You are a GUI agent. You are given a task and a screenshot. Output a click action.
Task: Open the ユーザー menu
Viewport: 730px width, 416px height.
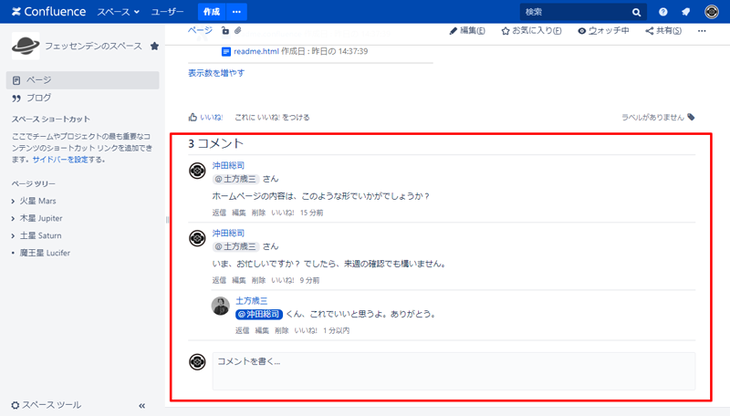[167, 12]
